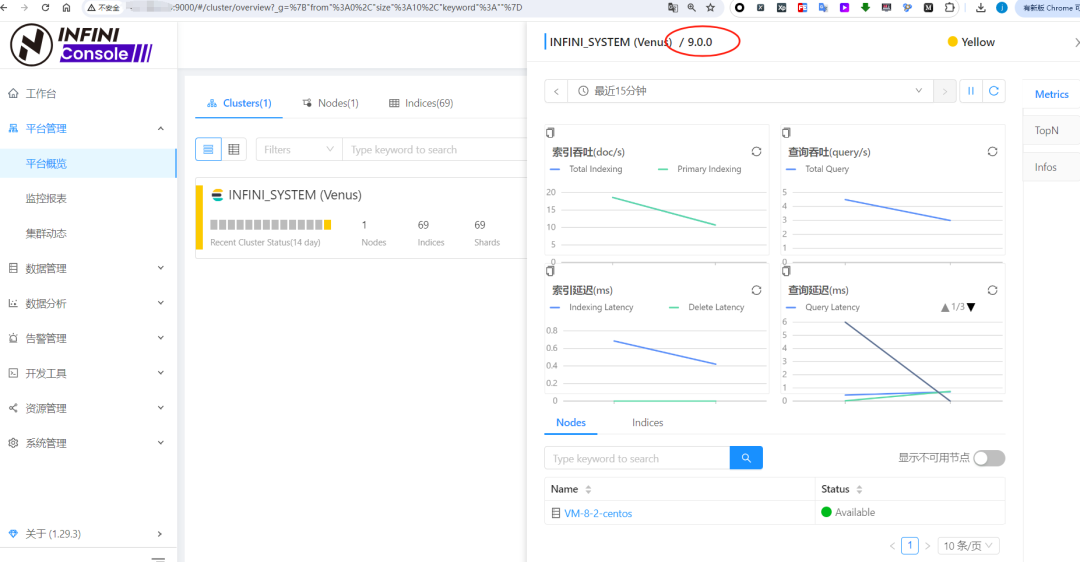This screenshot has width=1080, height=562.
Task: Pause auto refresh of metrics
Action: (x=970, y=91)
